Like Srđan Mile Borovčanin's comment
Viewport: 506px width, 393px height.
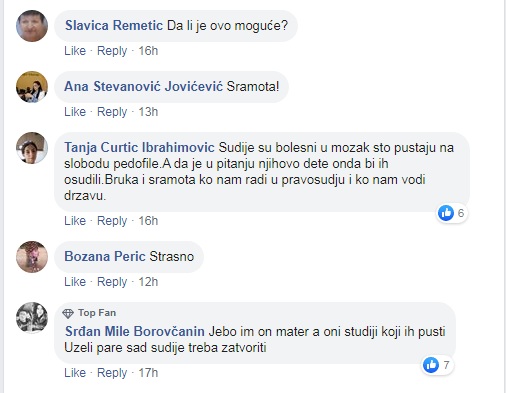point(75,373)
